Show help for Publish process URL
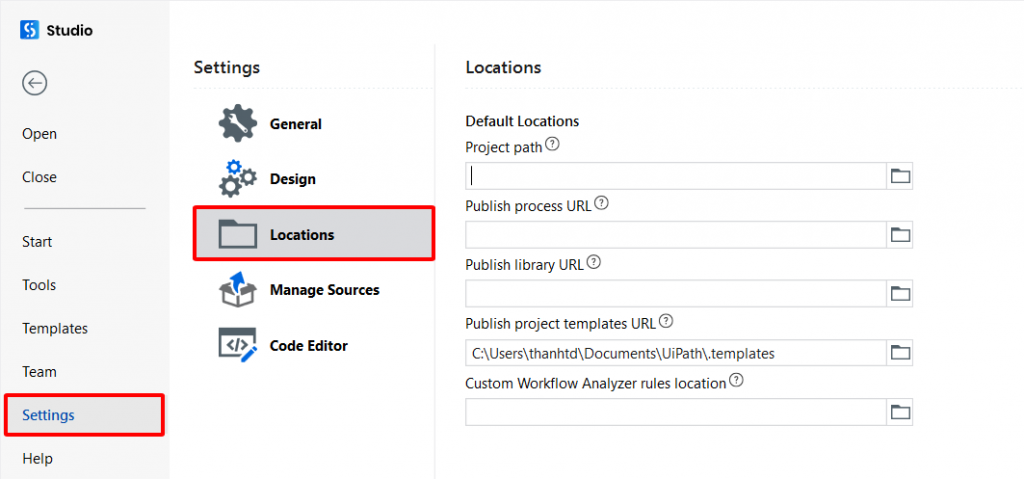The image size is (1024, 479). click(601, 203)
